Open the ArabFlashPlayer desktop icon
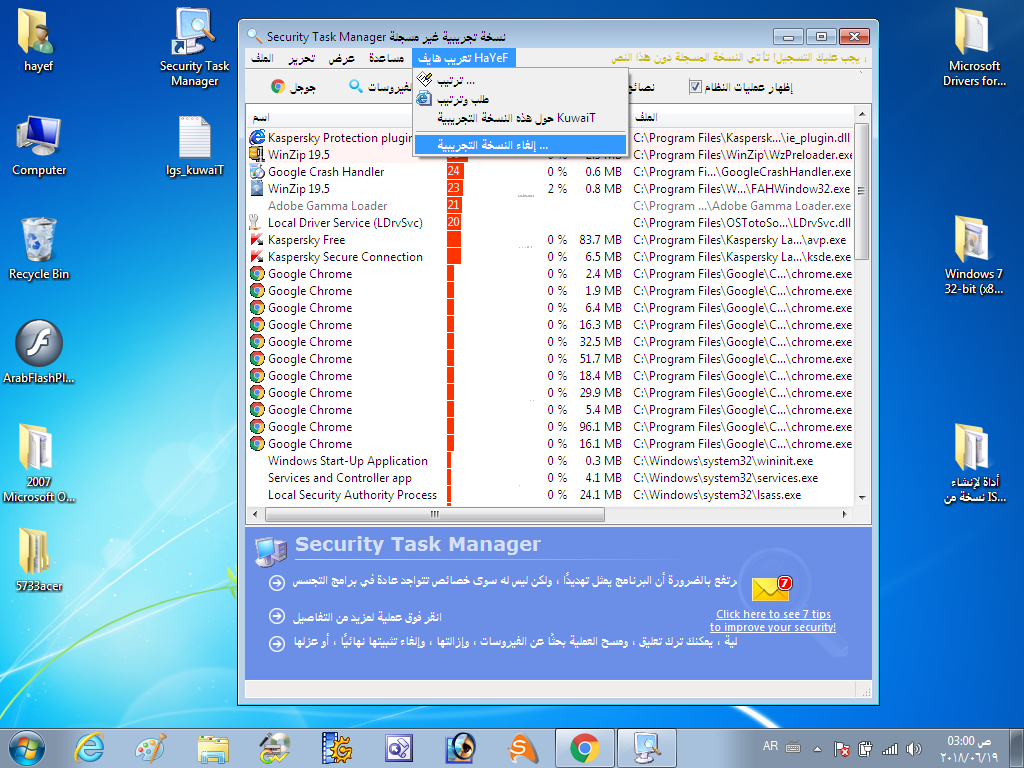 39,351
